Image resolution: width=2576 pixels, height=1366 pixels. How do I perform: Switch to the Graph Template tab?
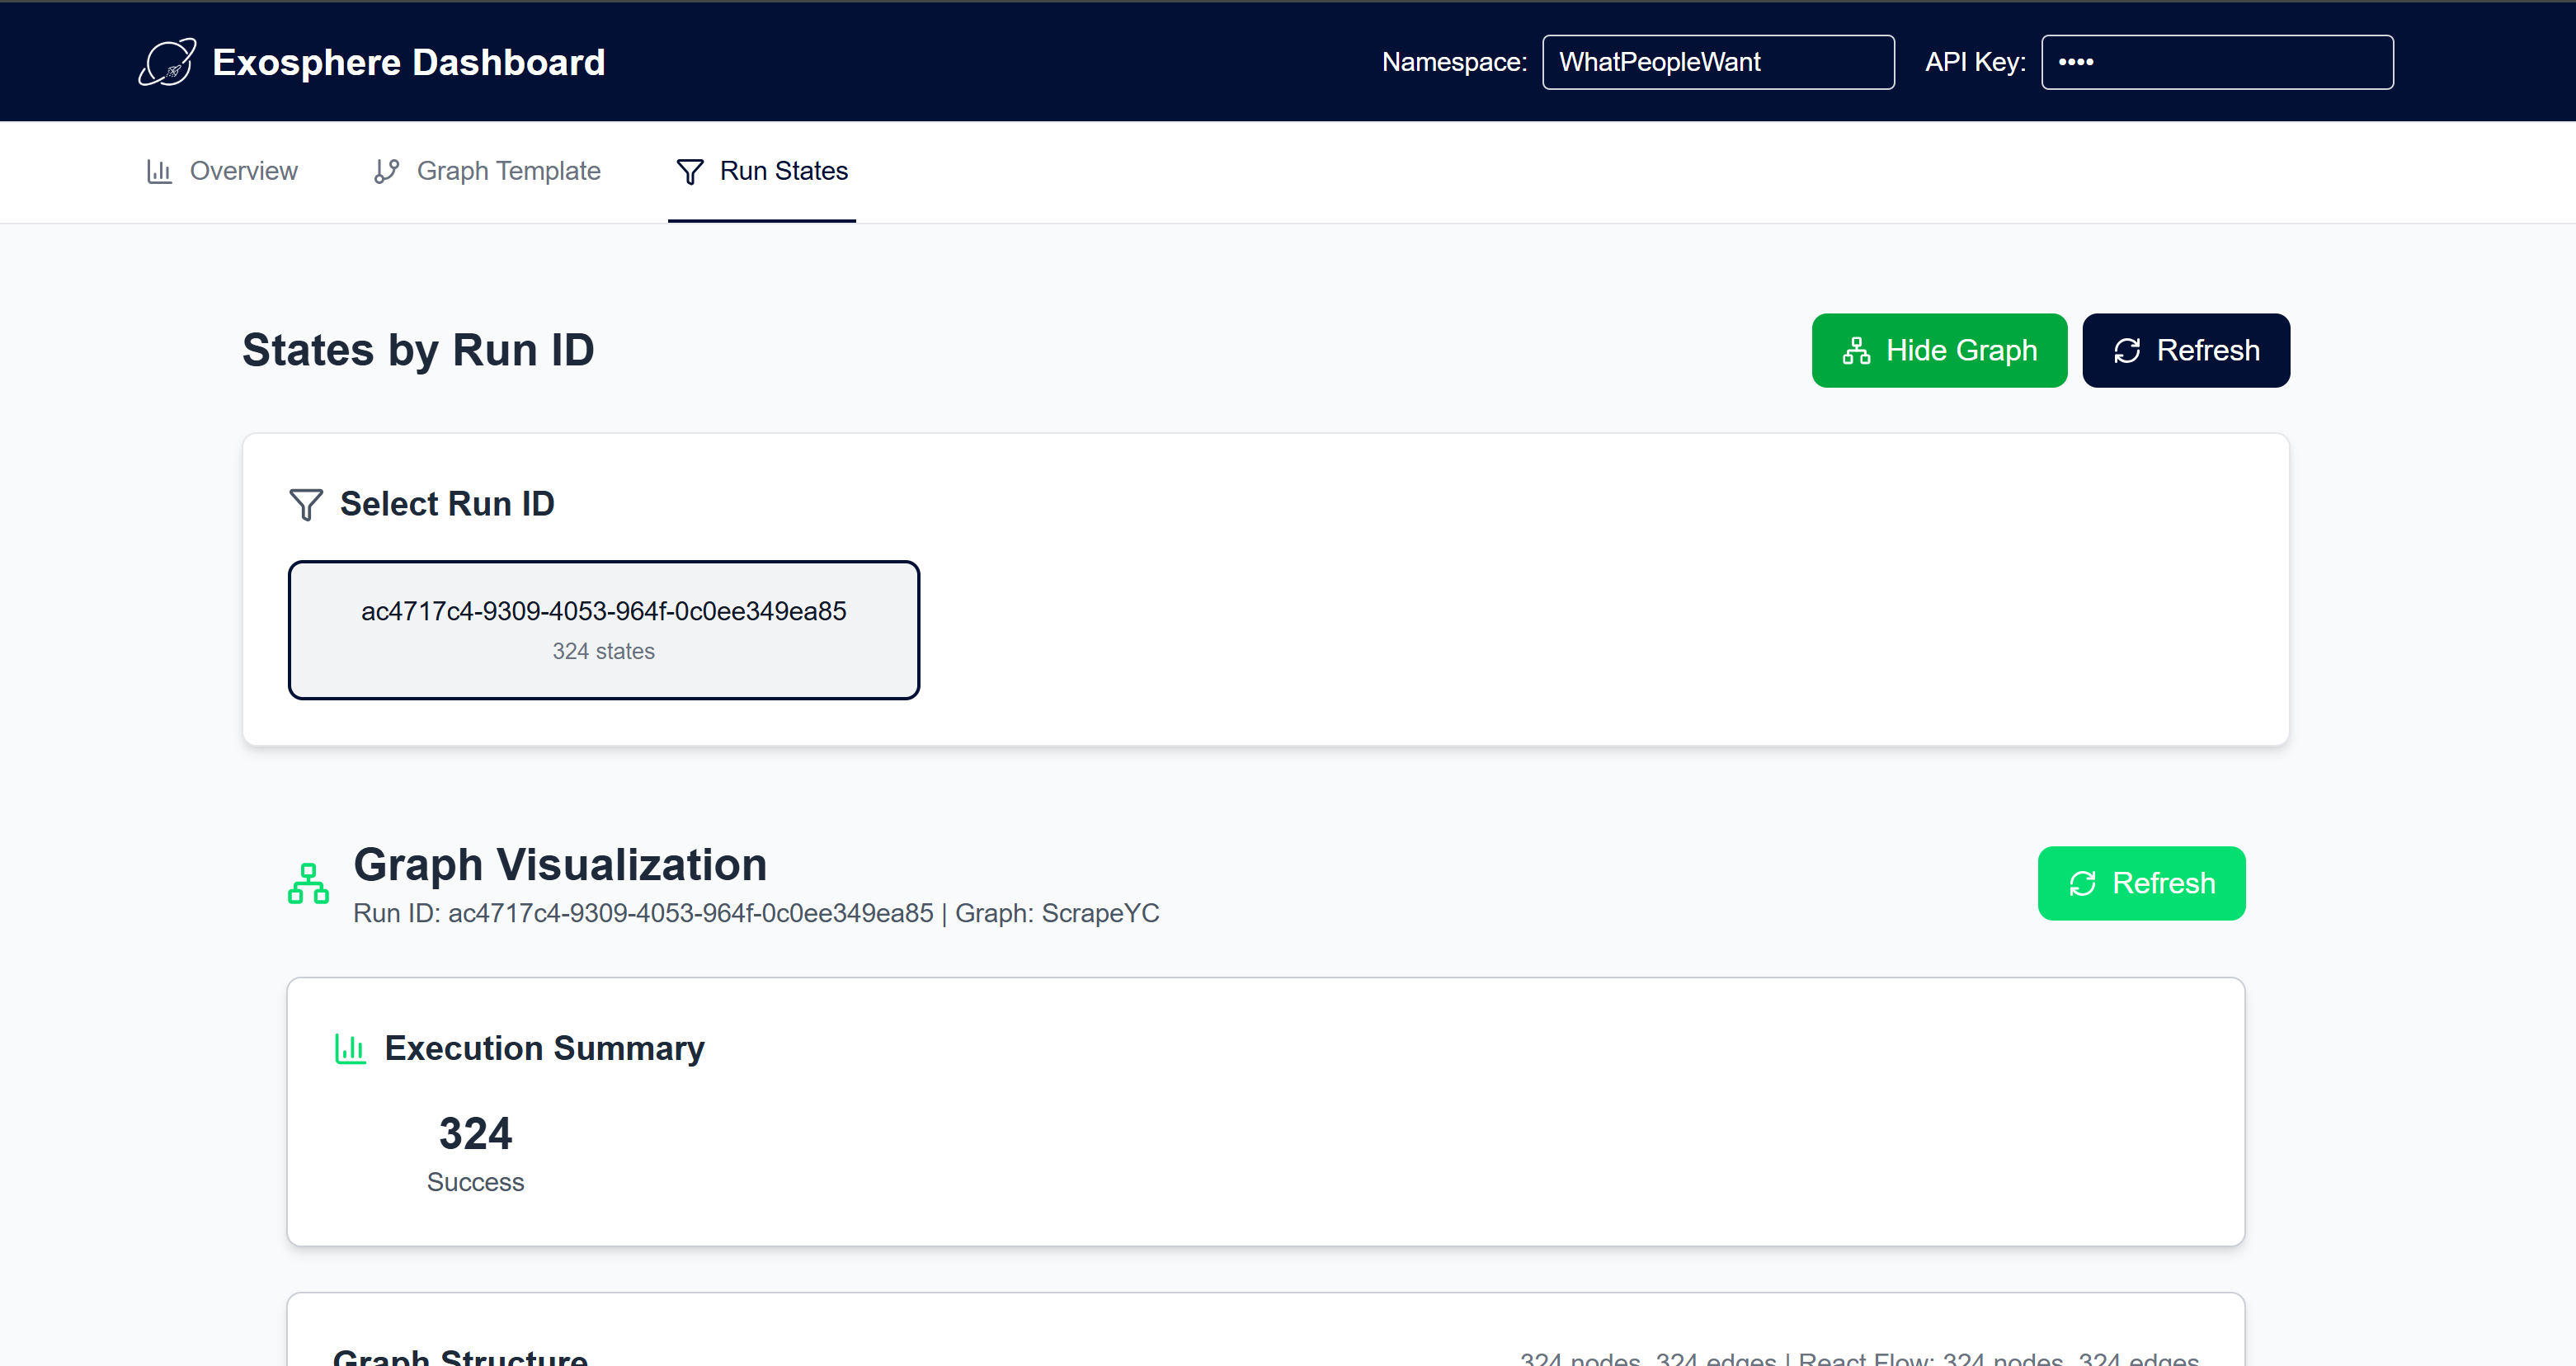tap(508, 171)
